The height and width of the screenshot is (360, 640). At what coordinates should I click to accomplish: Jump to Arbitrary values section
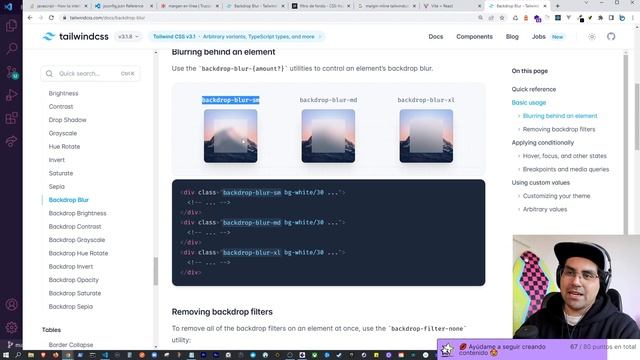click(545, 209)
